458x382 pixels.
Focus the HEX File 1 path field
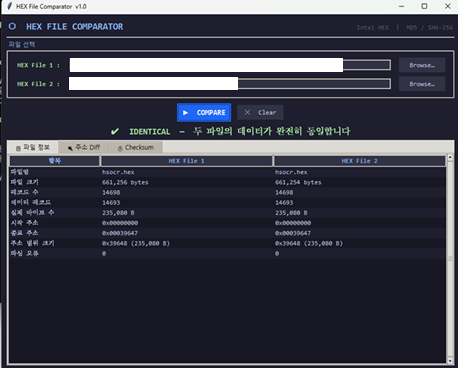[x=230, y=65]
